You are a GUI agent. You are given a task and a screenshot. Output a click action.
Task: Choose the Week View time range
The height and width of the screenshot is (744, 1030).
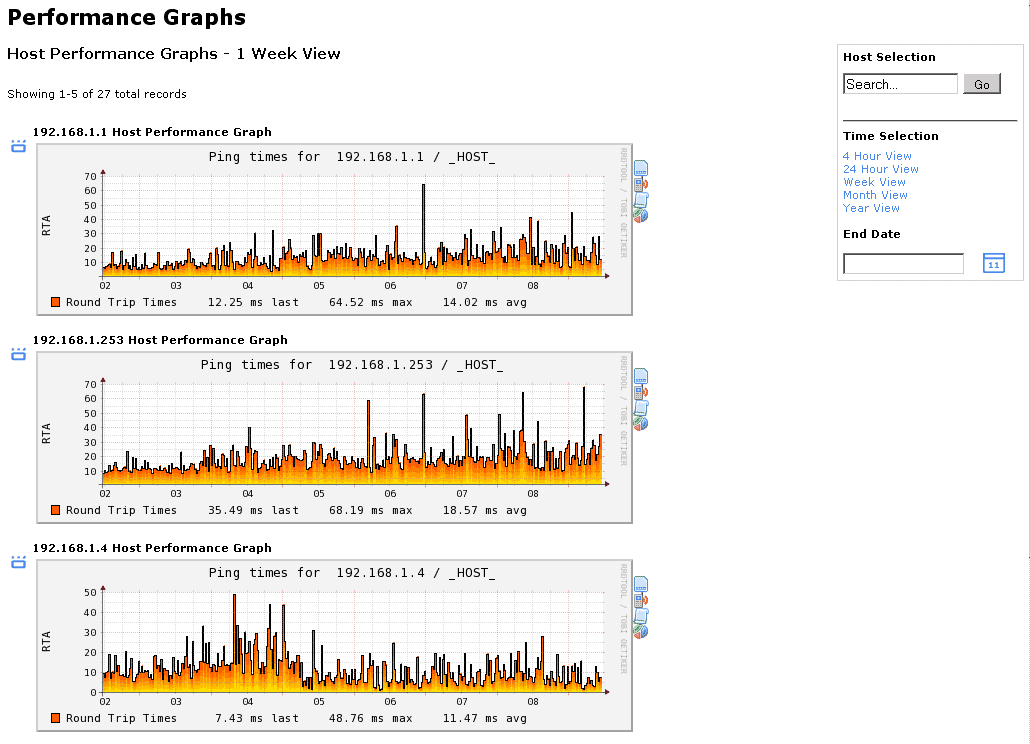click(874, 182)
